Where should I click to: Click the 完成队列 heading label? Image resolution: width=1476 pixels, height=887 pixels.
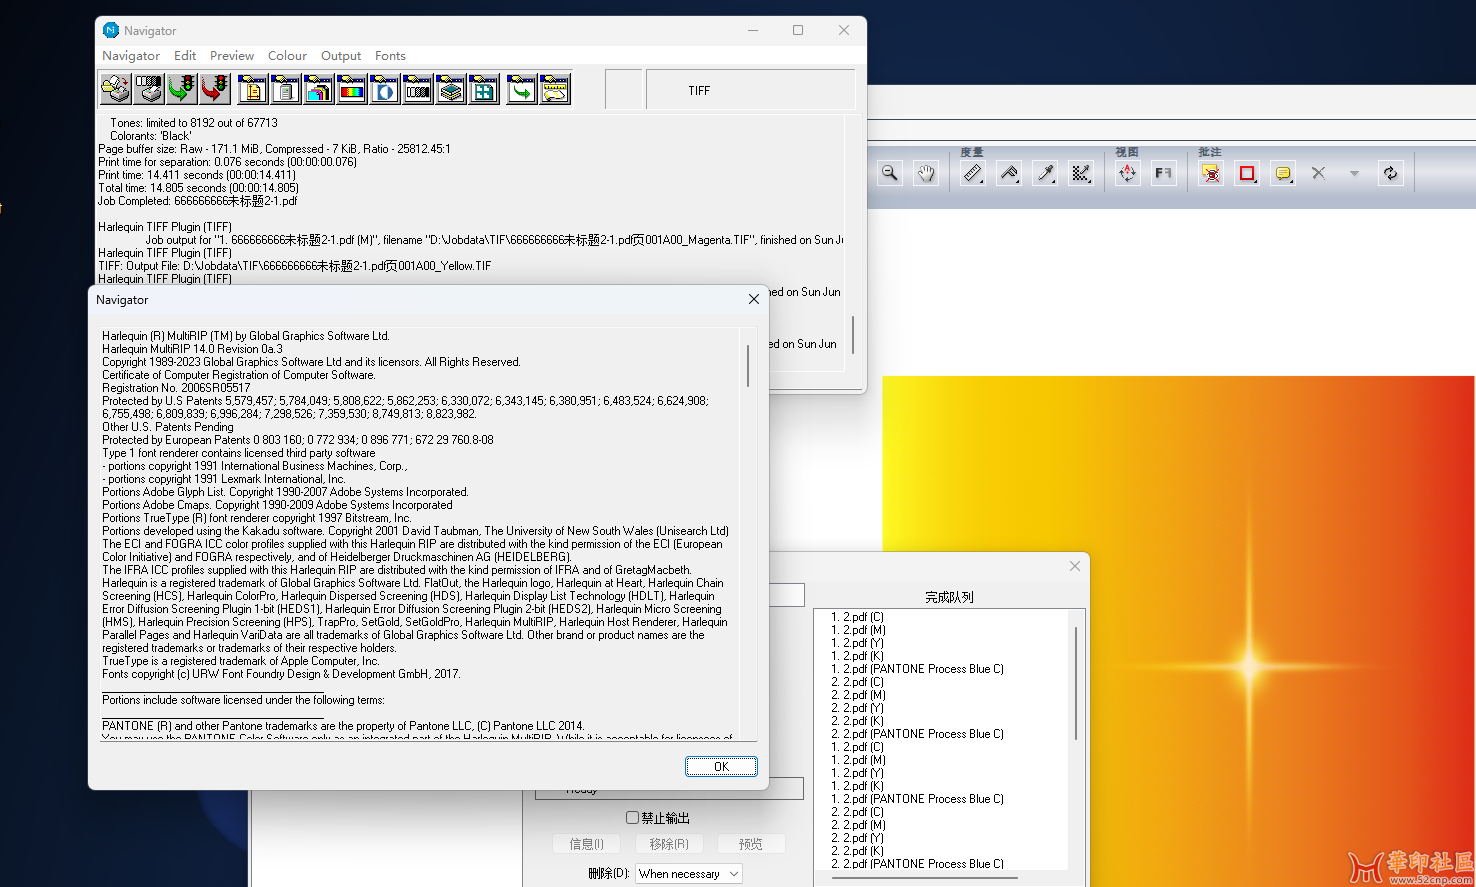(949, 597)
